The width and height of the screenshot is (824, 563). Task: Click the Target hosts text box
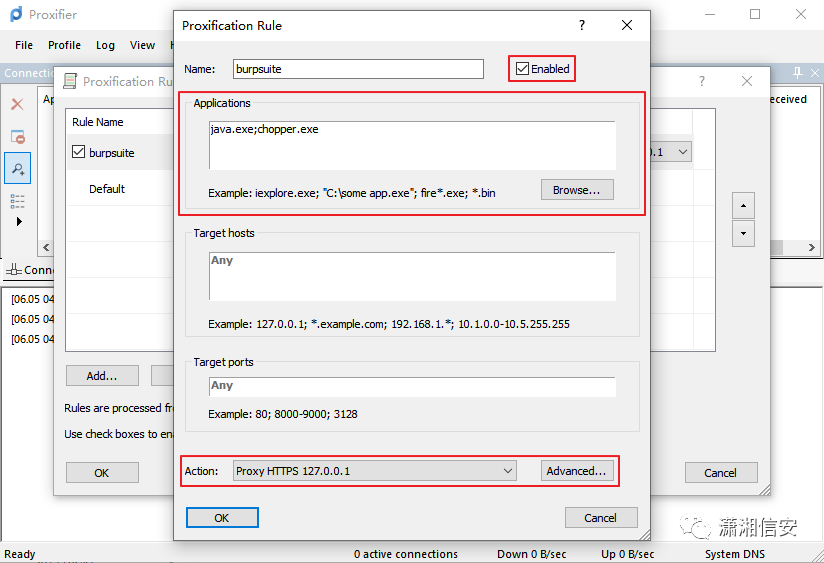pos(412,276)
